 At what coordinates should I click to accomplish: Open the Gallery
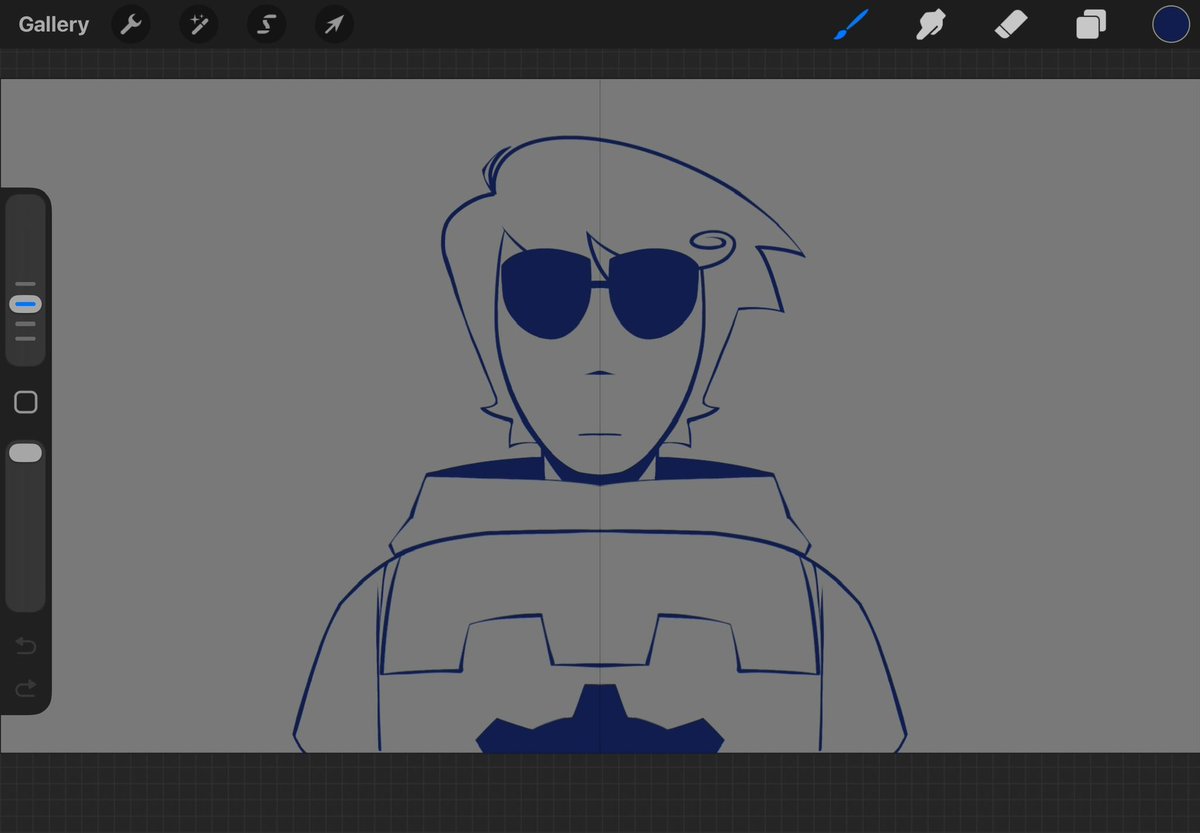[53, 24]
